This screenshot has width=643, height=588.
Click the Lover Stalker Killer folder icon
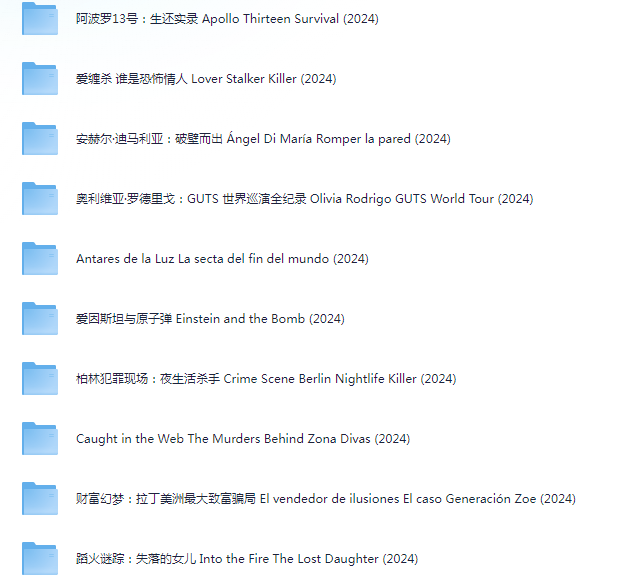(x=40, y=78)
